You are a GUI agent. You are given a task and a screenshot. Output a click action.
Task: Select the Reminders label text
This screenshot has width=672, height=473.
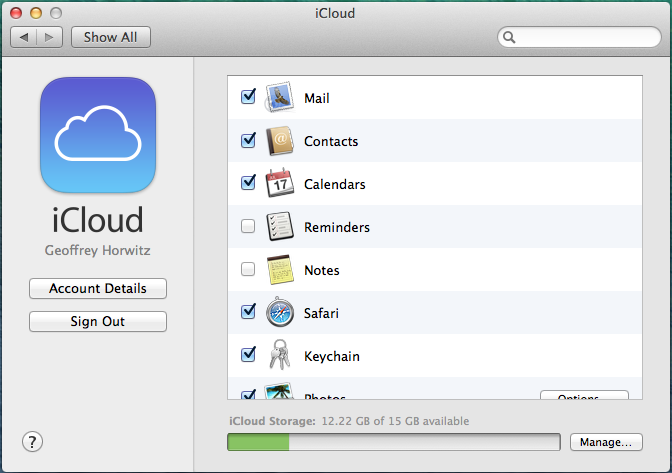pyautogui.click(x=337, y=227)
